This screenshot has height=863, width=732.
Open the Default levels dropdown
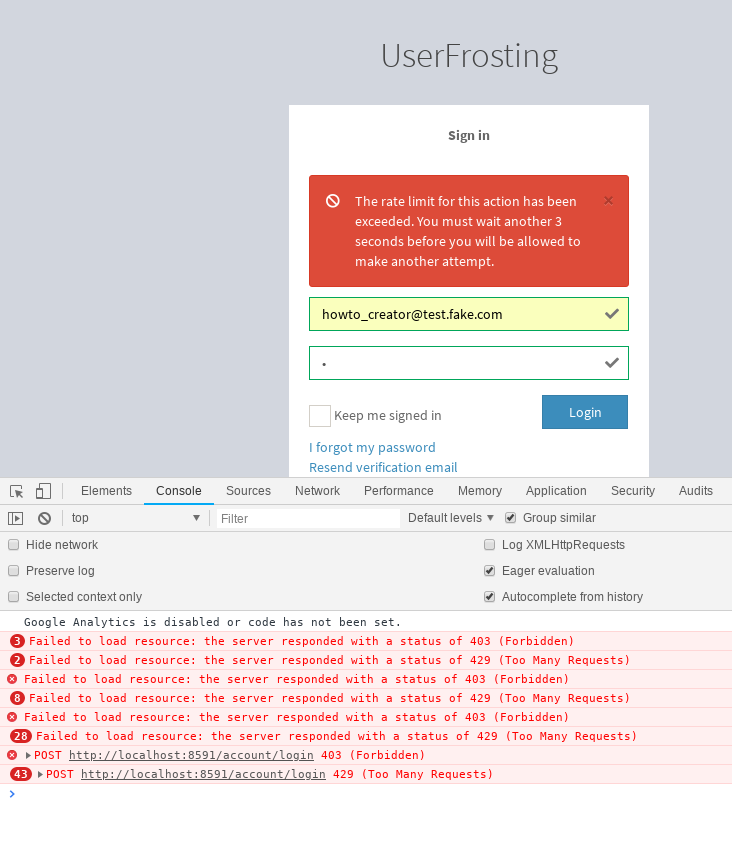(x=451, y=518)
